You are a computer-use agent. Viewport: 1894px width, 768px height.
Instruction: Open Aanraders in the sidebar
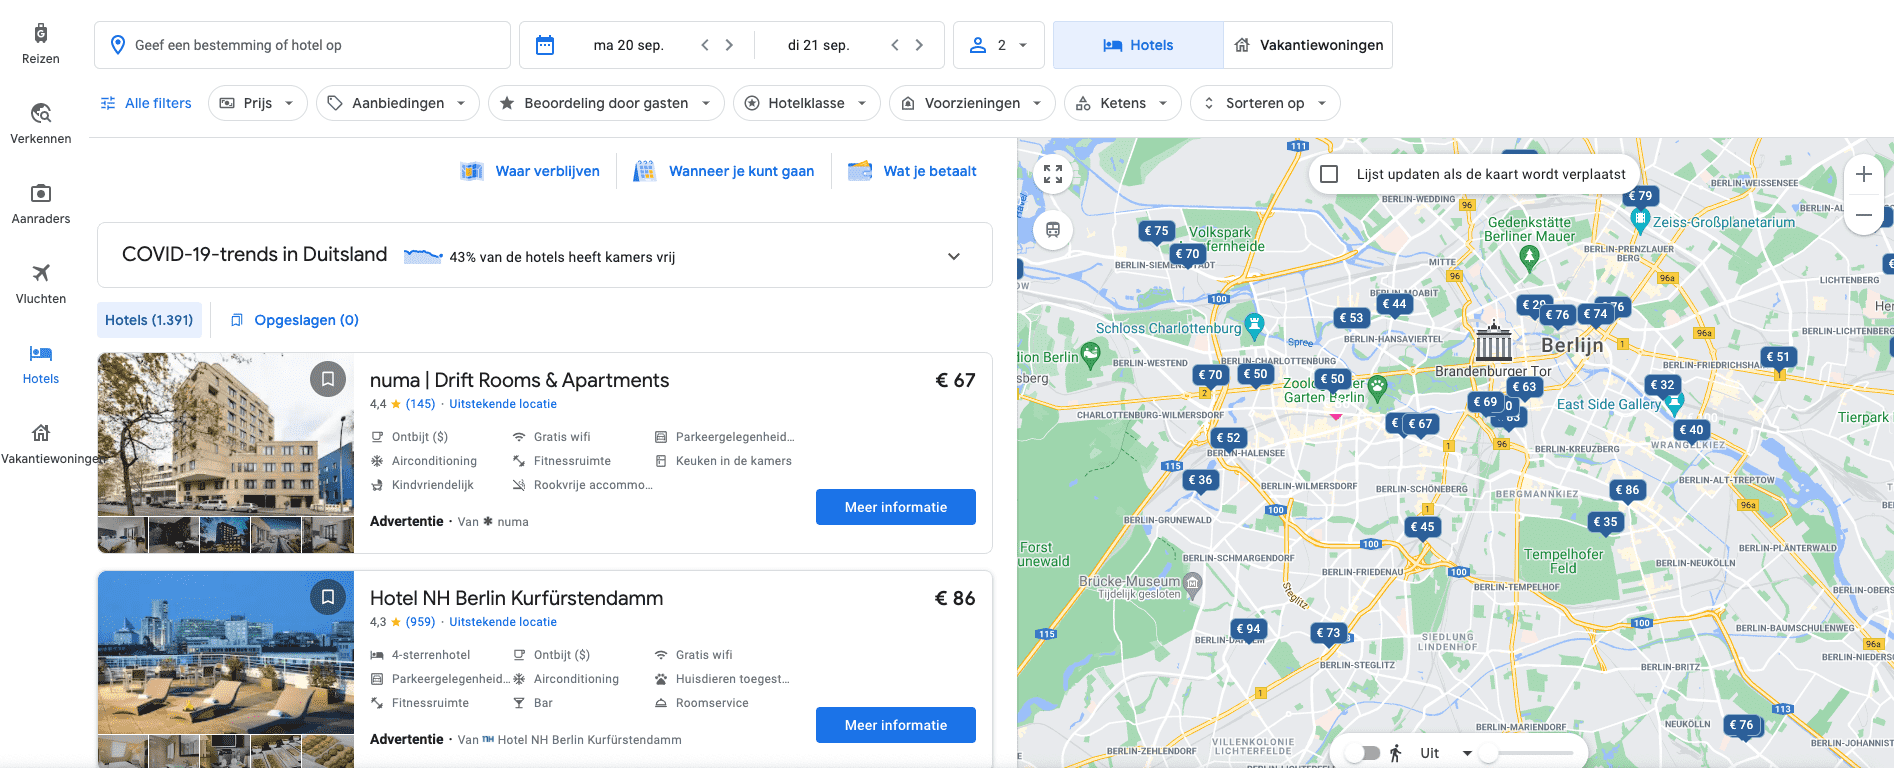click(x=40, y=204)
